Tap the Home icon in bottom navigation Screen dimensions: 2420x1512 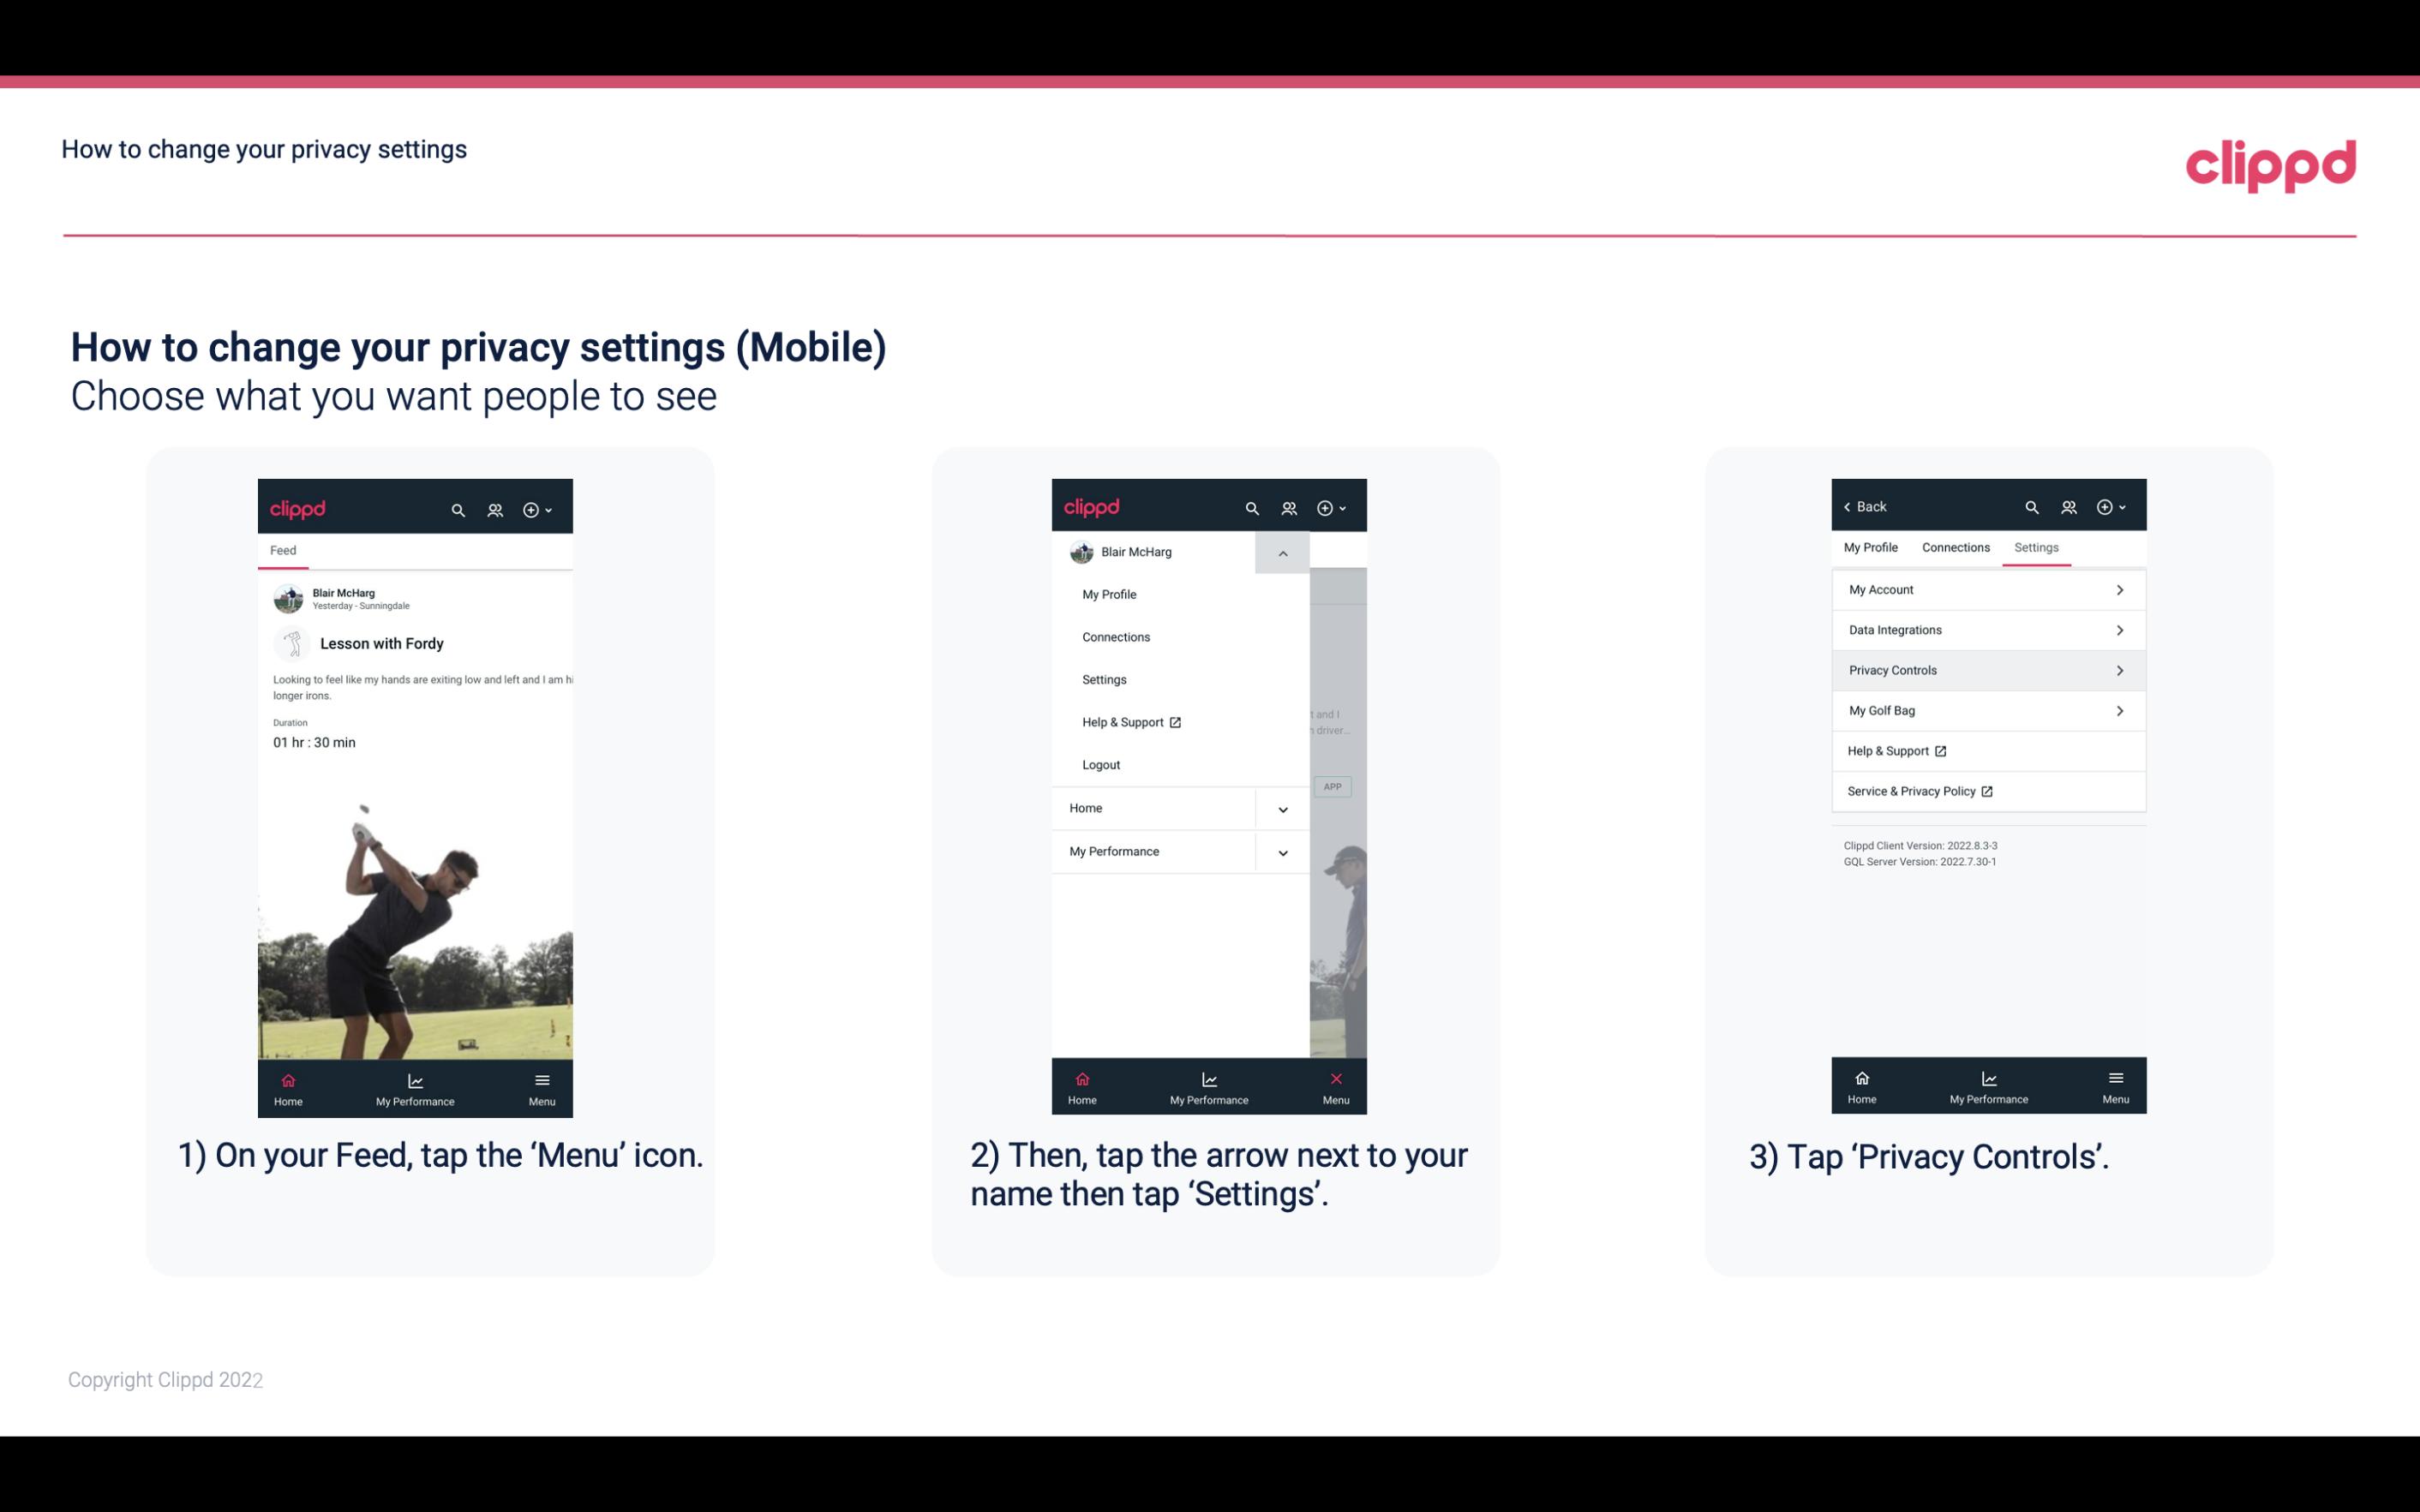click(289, 1080)
